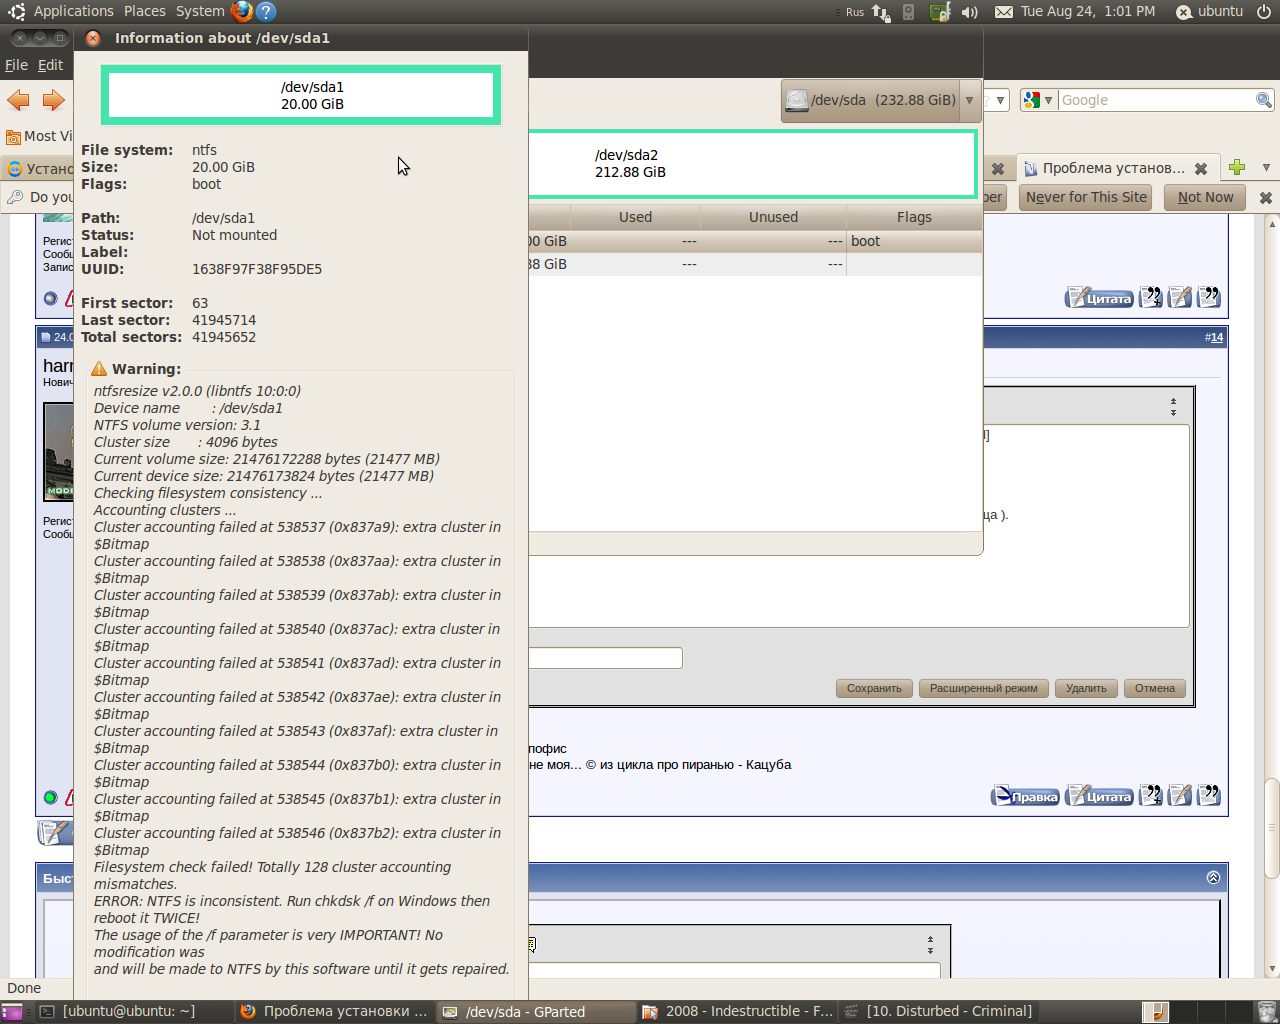Click Never for This Site button
The height and width of the screenshot is (1024, 1280).
(1085, 197)
